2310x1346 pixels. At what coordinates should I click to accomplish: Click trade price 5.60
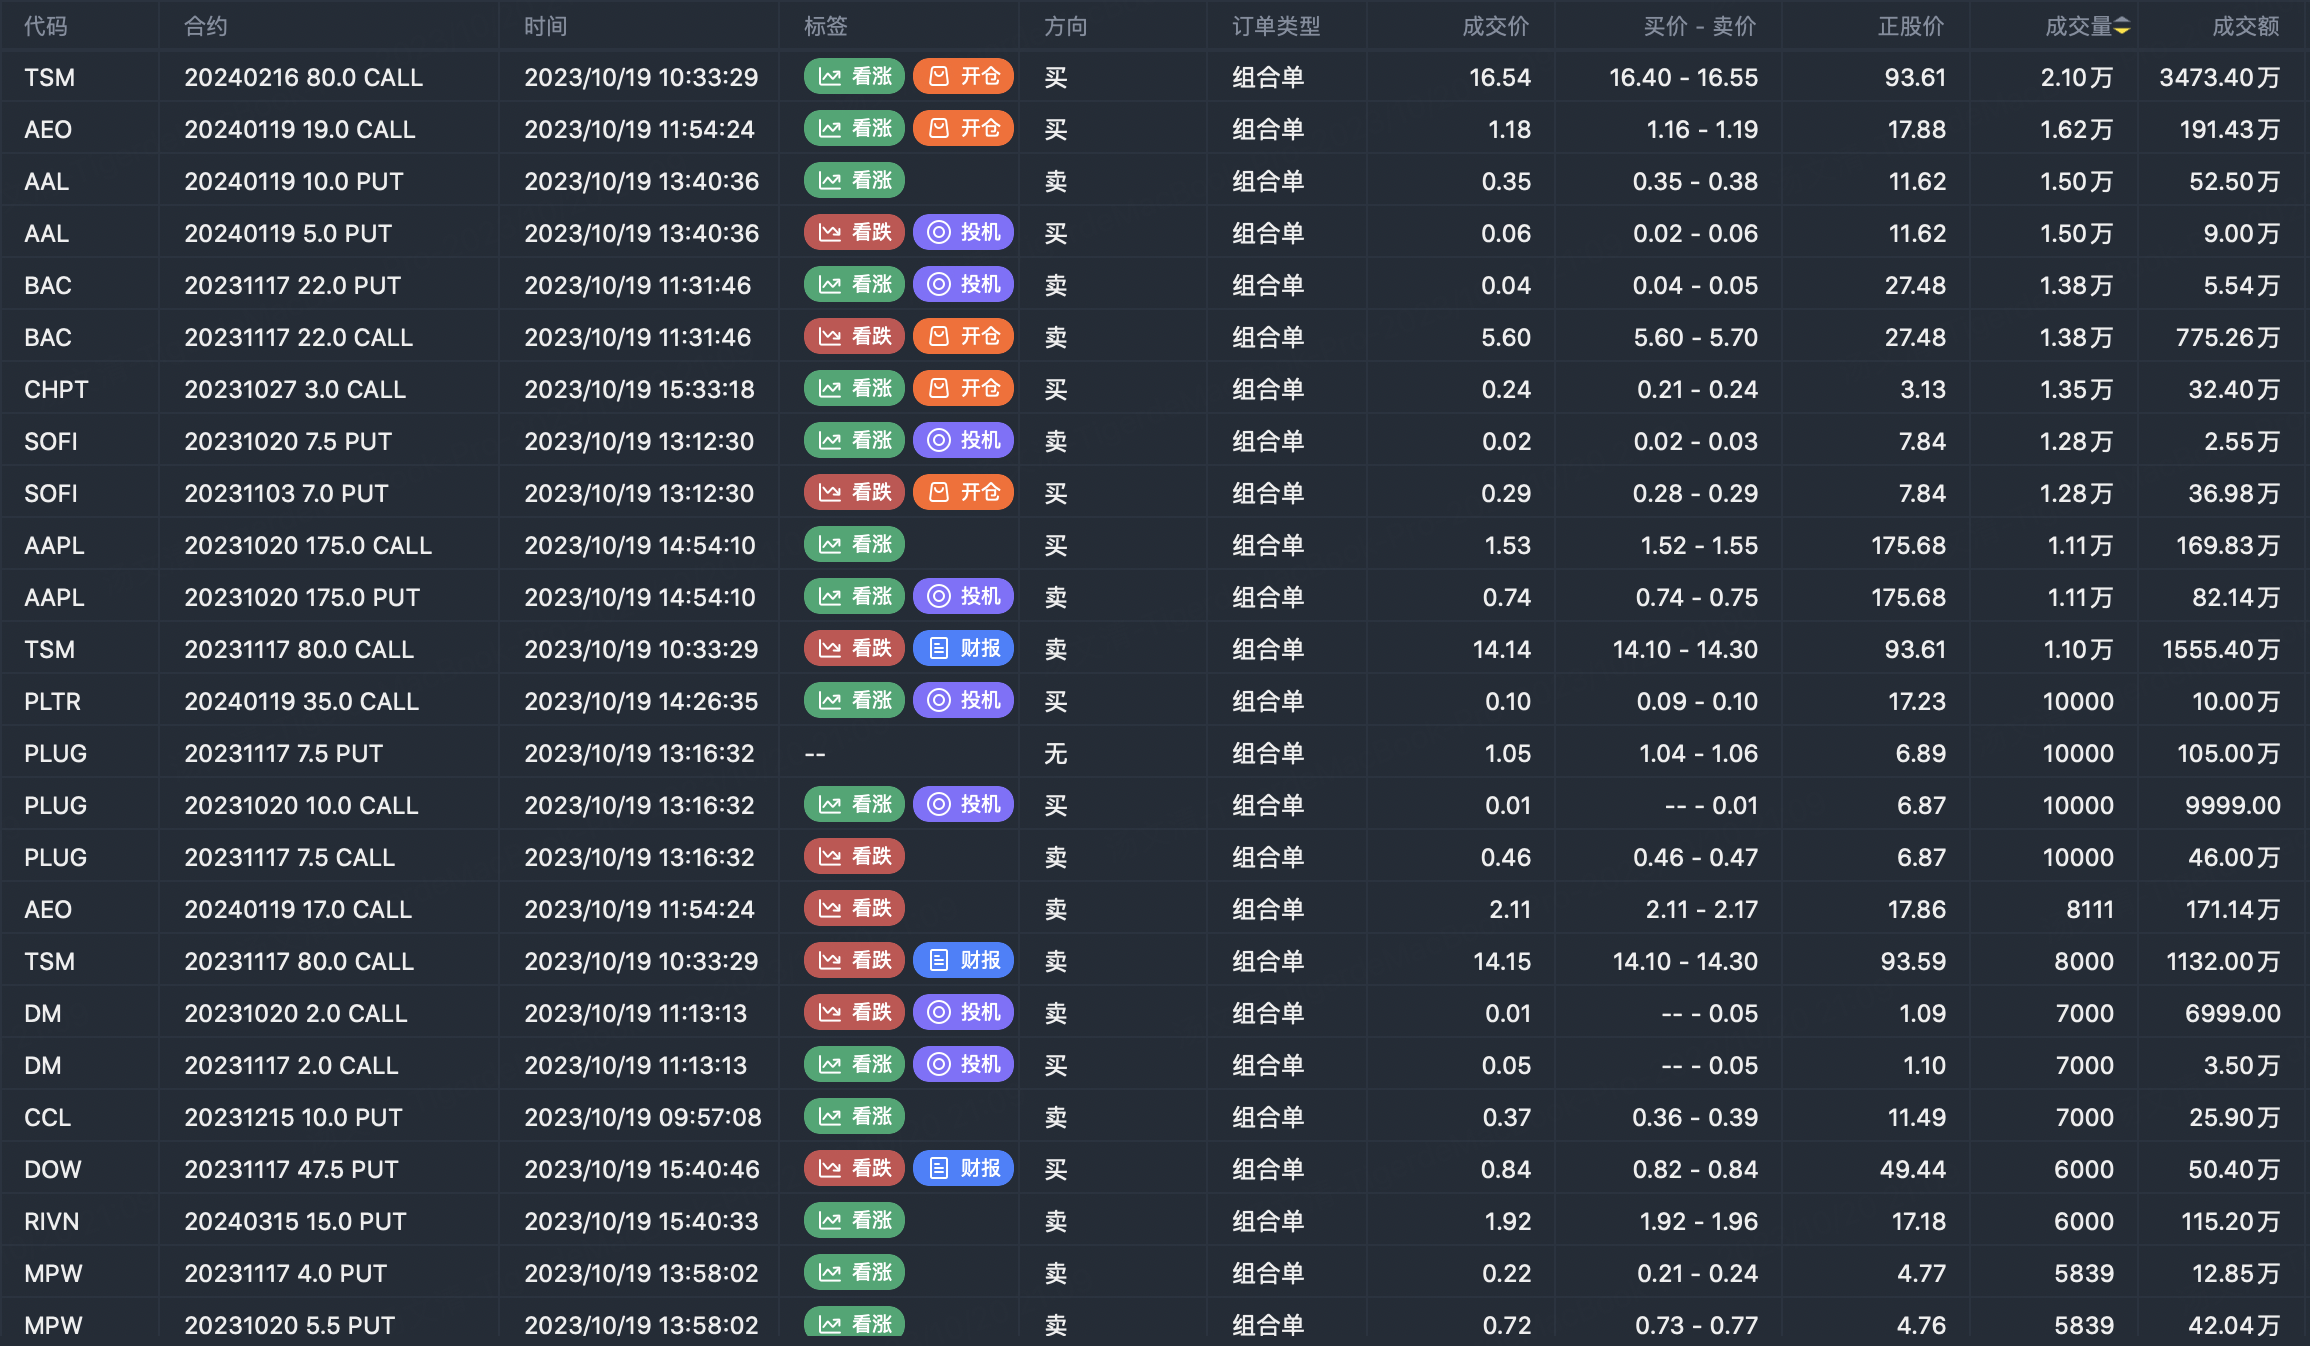(x=1506, y=337)
